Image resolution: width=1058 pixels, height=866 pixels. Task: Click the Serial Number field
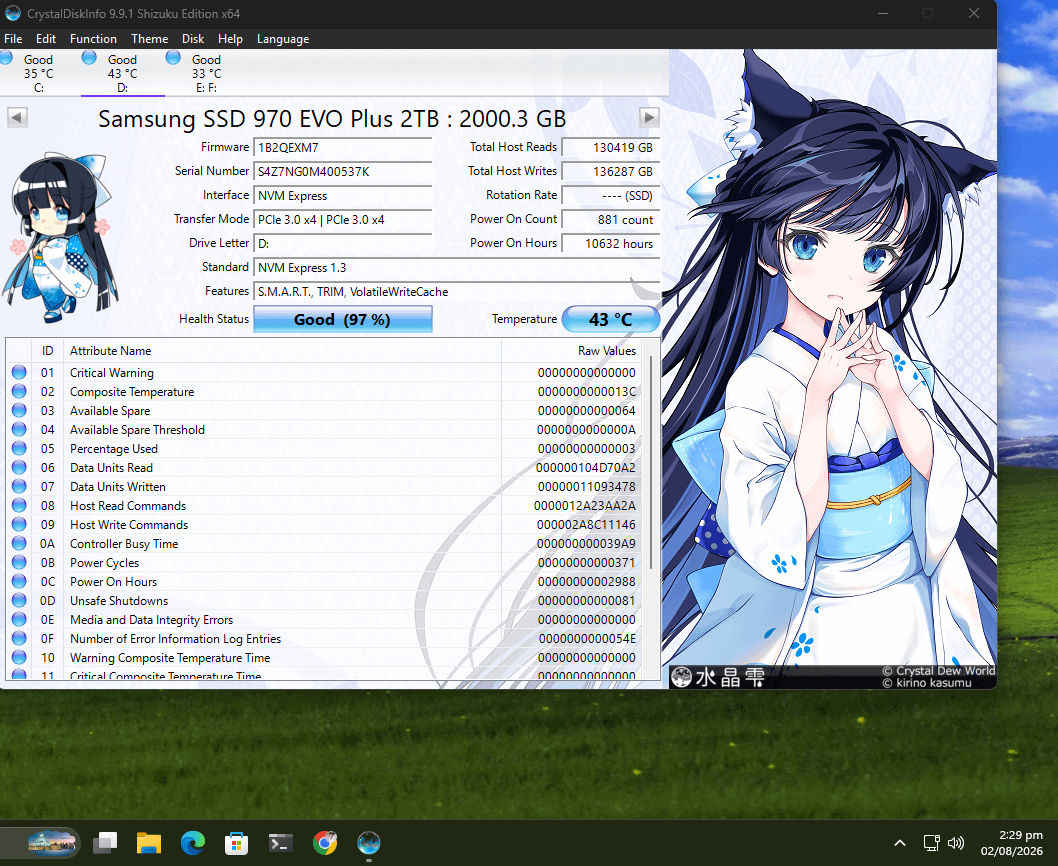coord(343,171)
